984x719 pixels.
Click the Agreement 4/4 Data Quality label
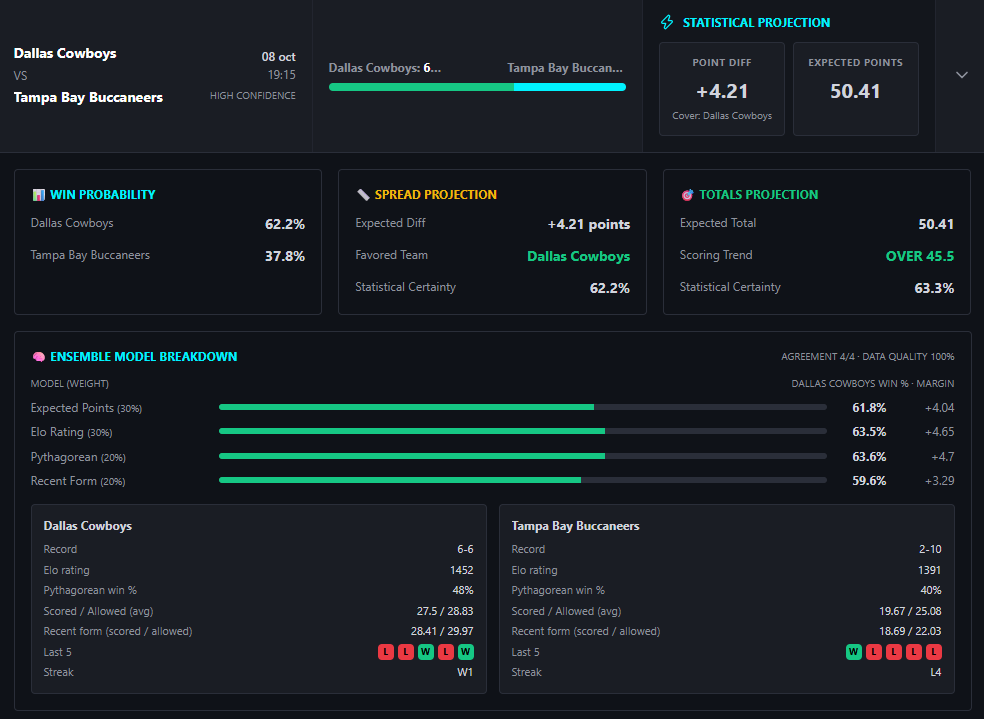pyautogui.click(x=867, y=356)
